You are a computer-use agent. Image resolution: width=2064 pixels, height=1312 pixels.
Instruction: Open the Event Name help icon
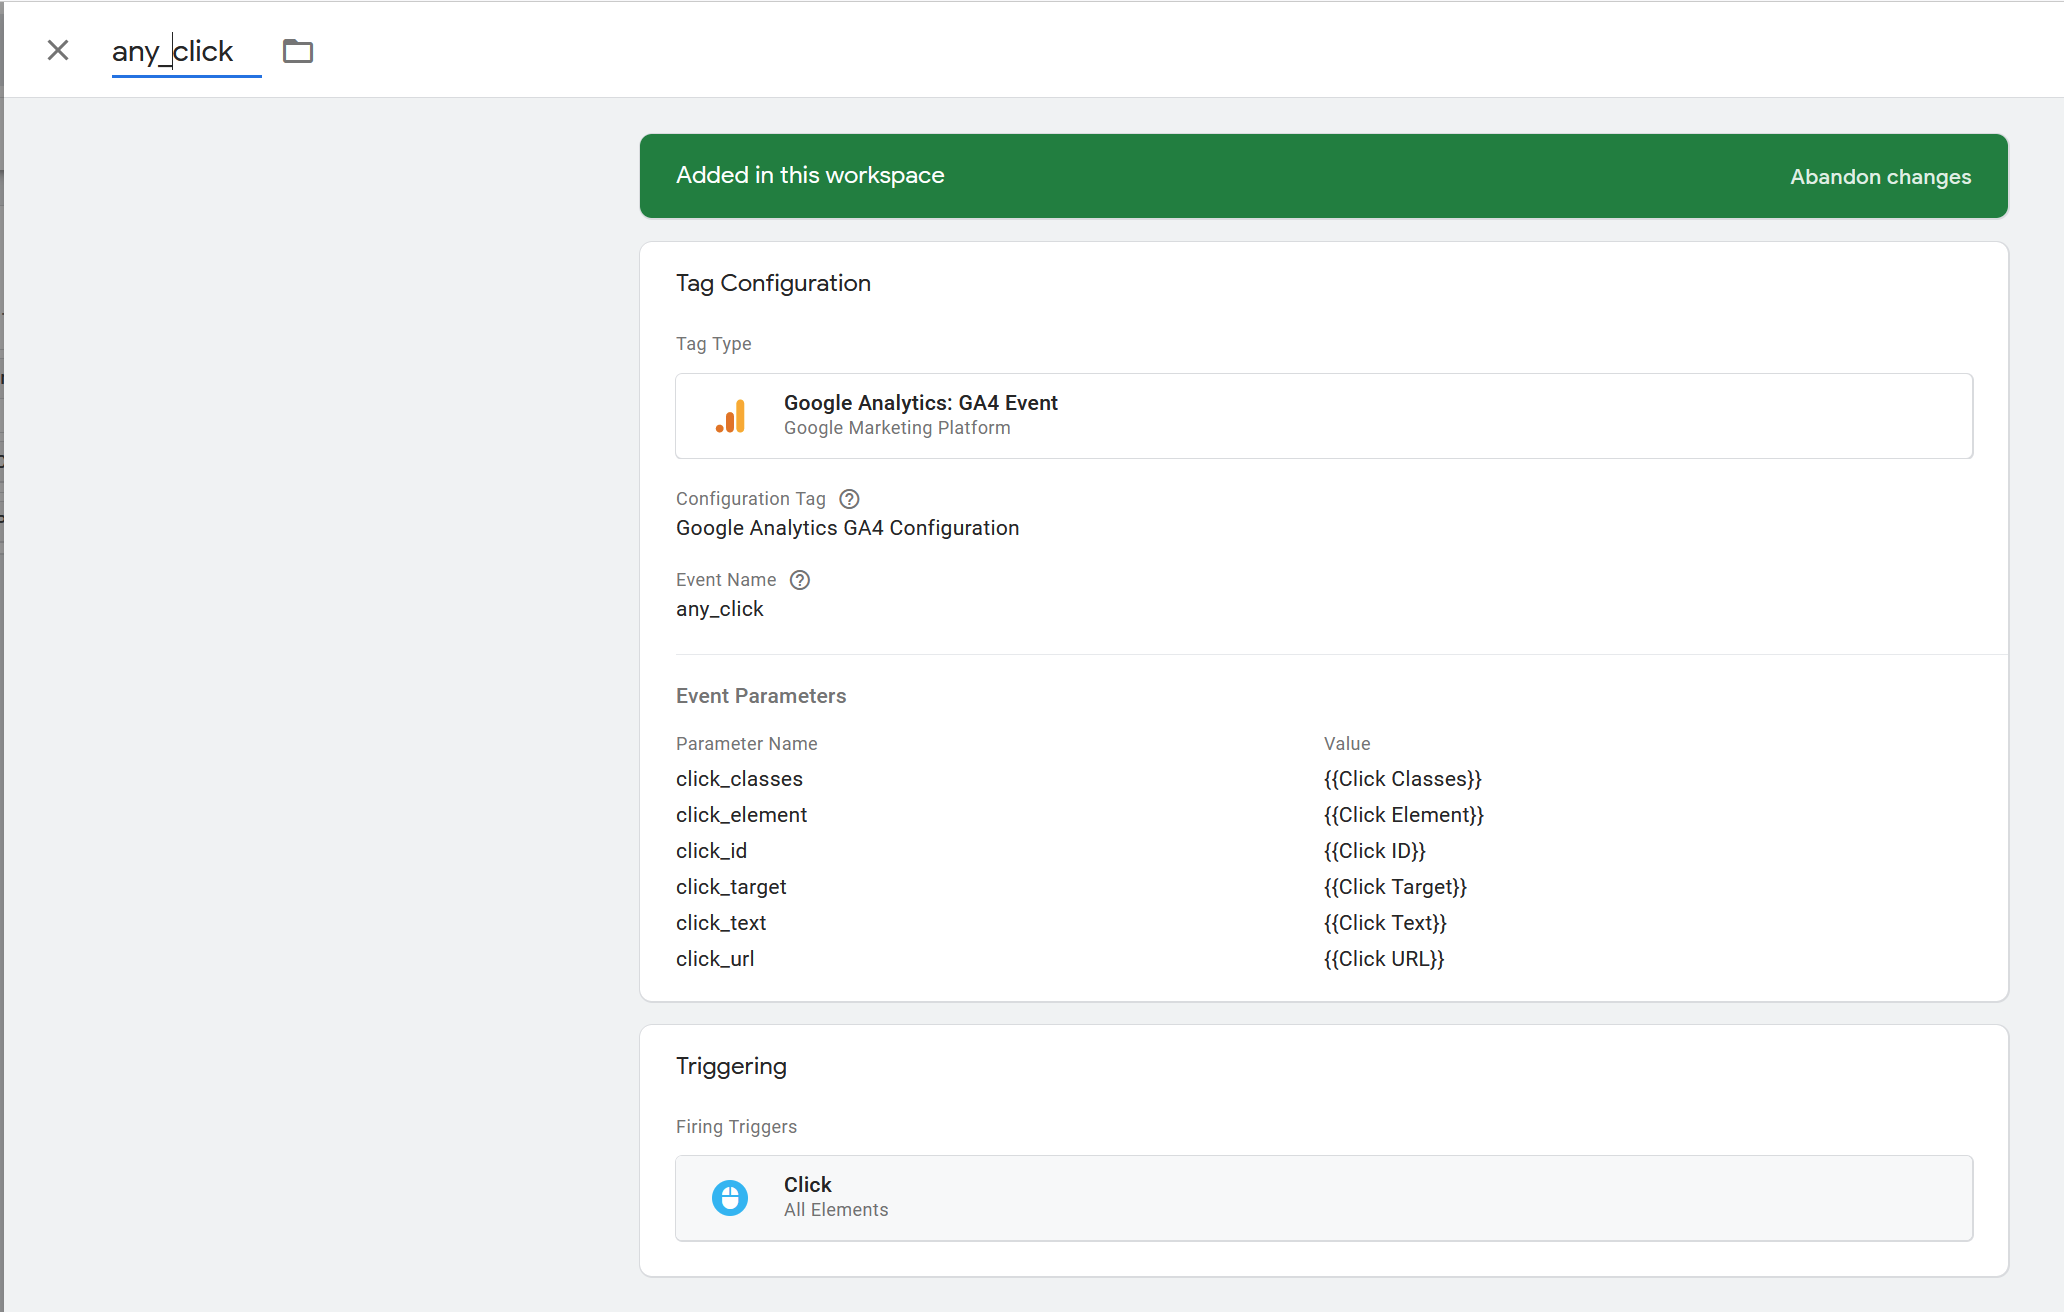click(x=800, y=580)
